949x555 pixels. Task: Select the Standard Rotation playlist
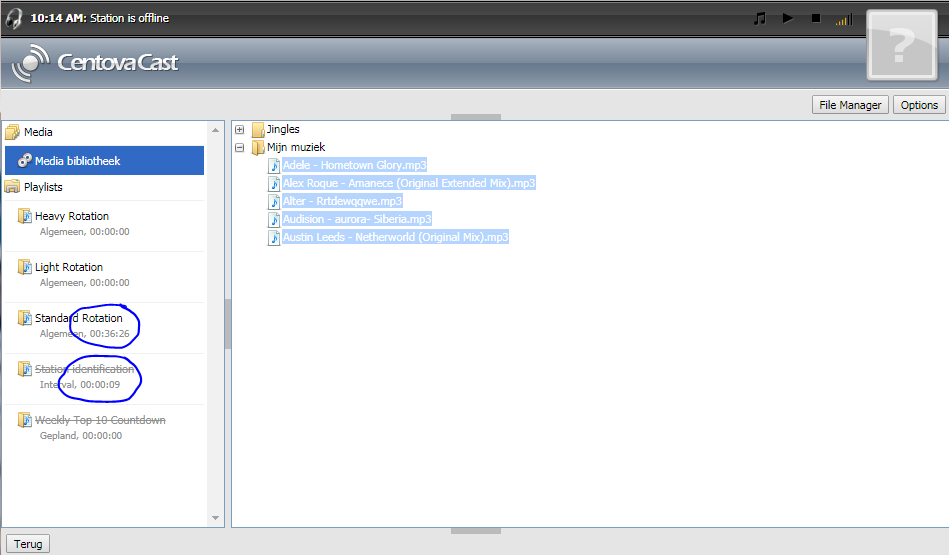[104, 325]
